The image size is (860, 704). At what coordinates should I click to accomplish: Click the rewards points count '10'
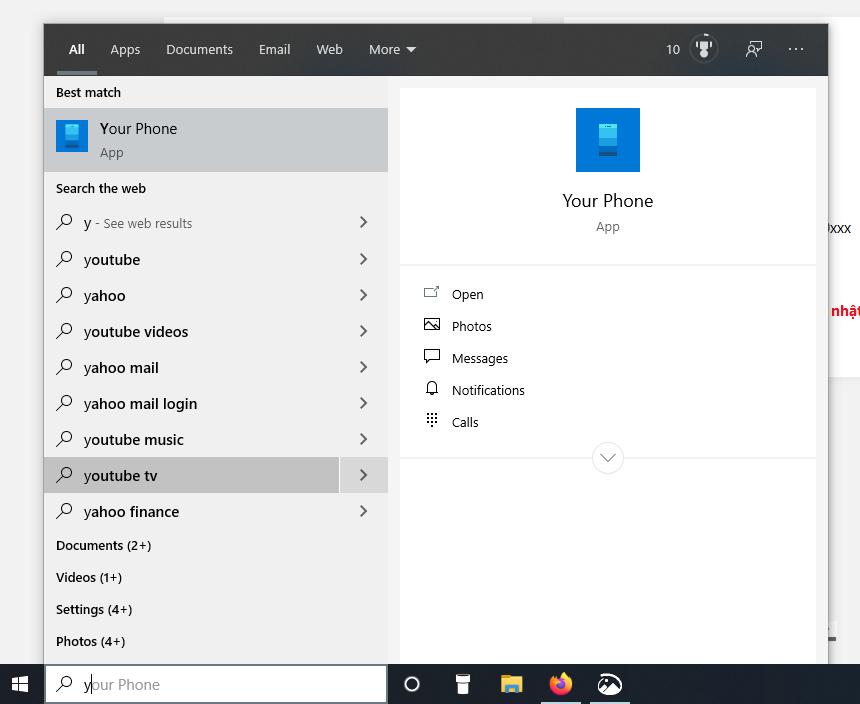click(x=673, y=49)
